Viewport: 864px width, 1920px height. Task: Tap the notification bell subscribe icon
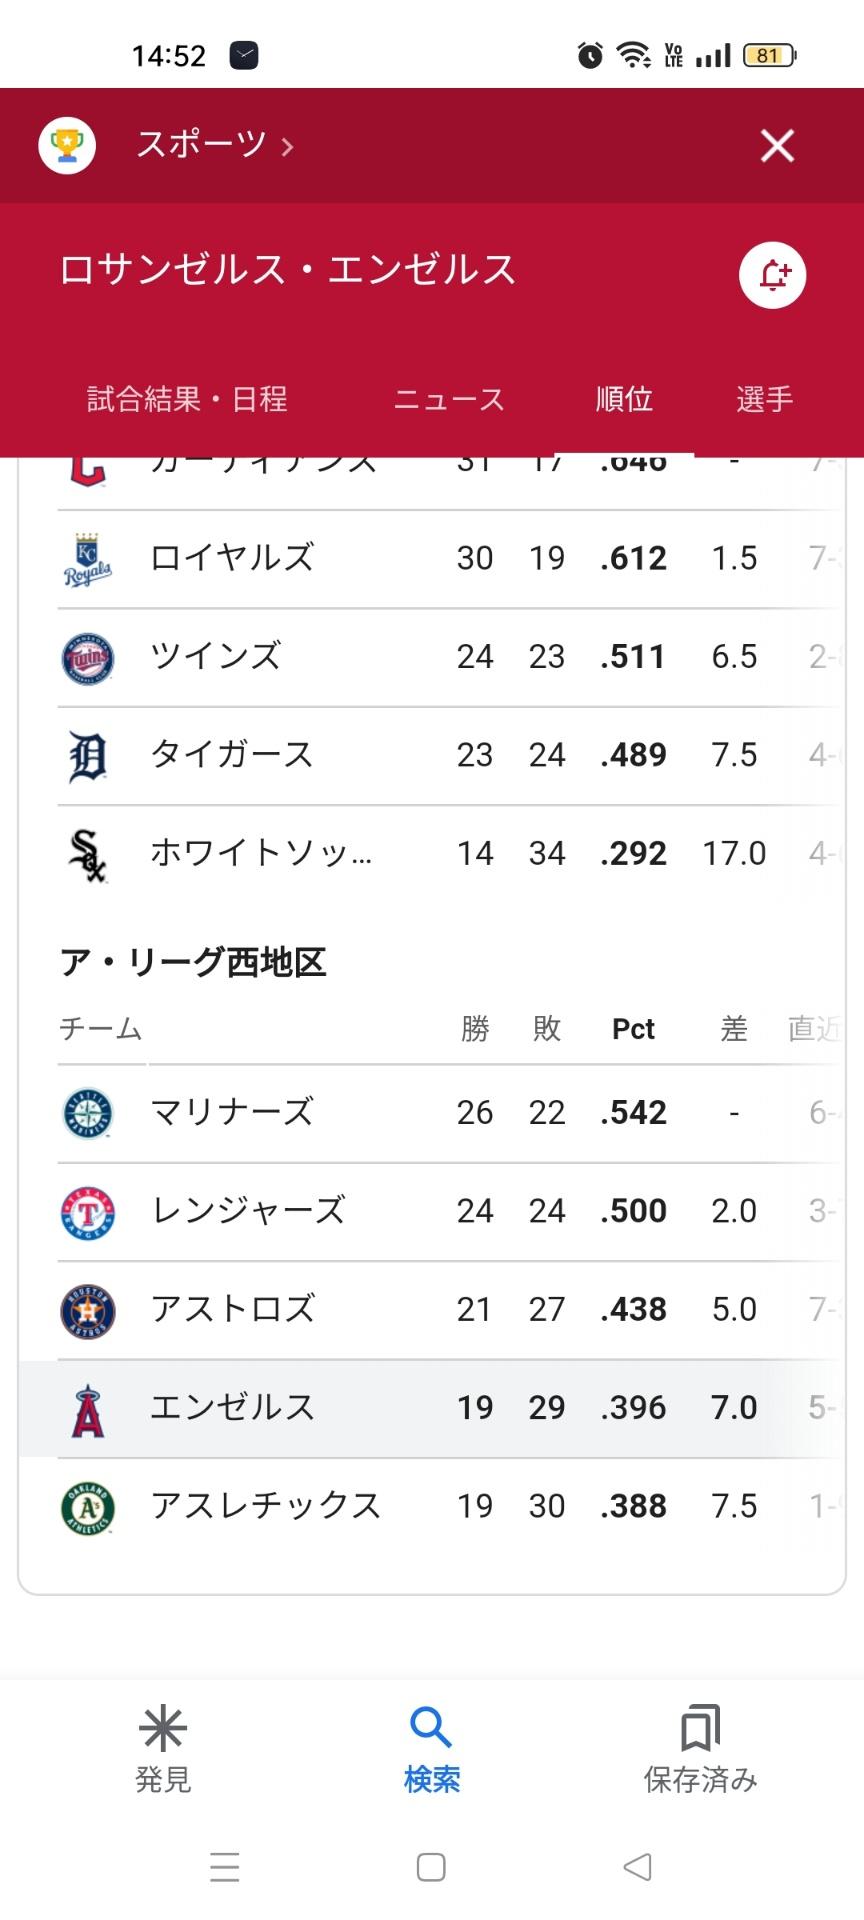tap(772, 275)
